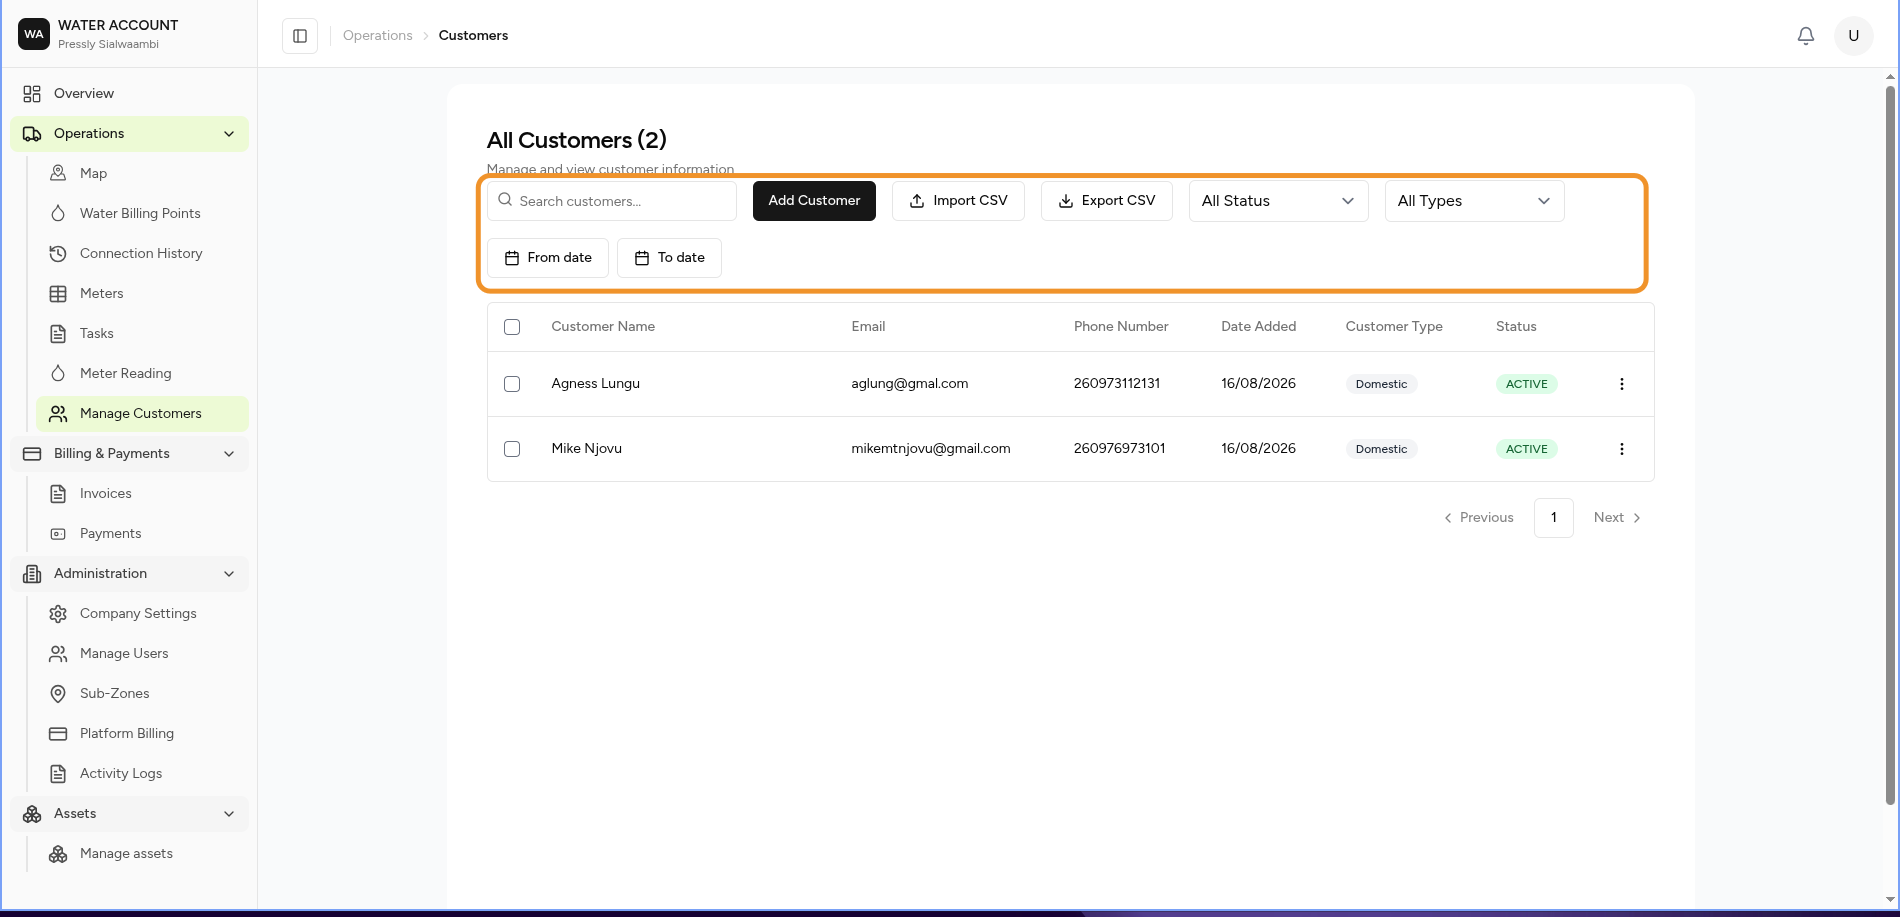Go to Overview page
Screen dimensions: 1900x917
[x=129, y=94]
